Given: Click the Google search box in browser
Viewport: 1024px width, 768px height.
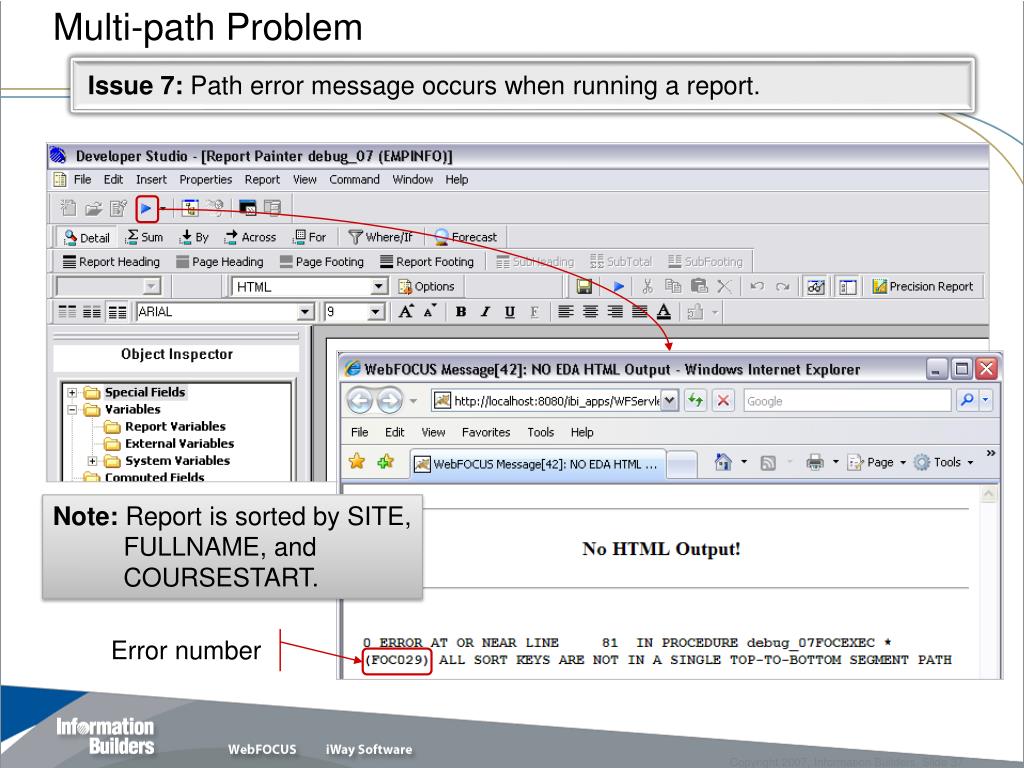Looking at the screenshot, I should pos(847,400).
